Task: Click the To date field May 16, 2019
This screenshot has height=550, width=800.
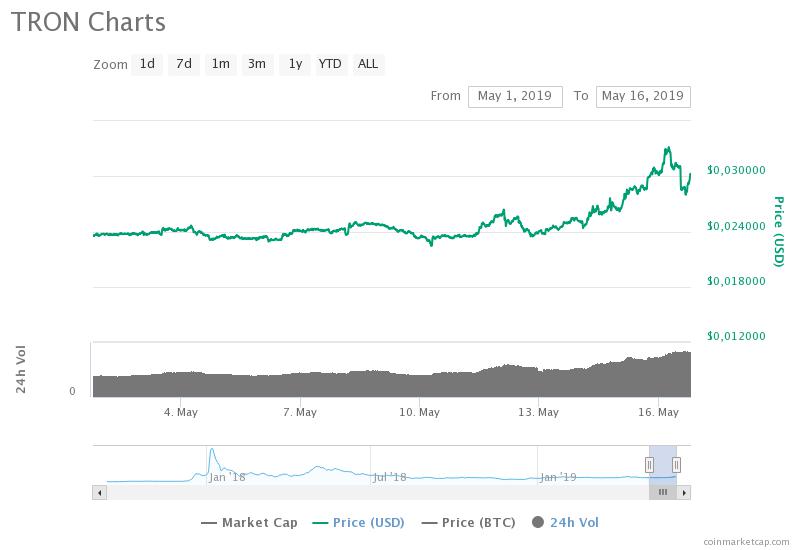Action: (643, 96)
